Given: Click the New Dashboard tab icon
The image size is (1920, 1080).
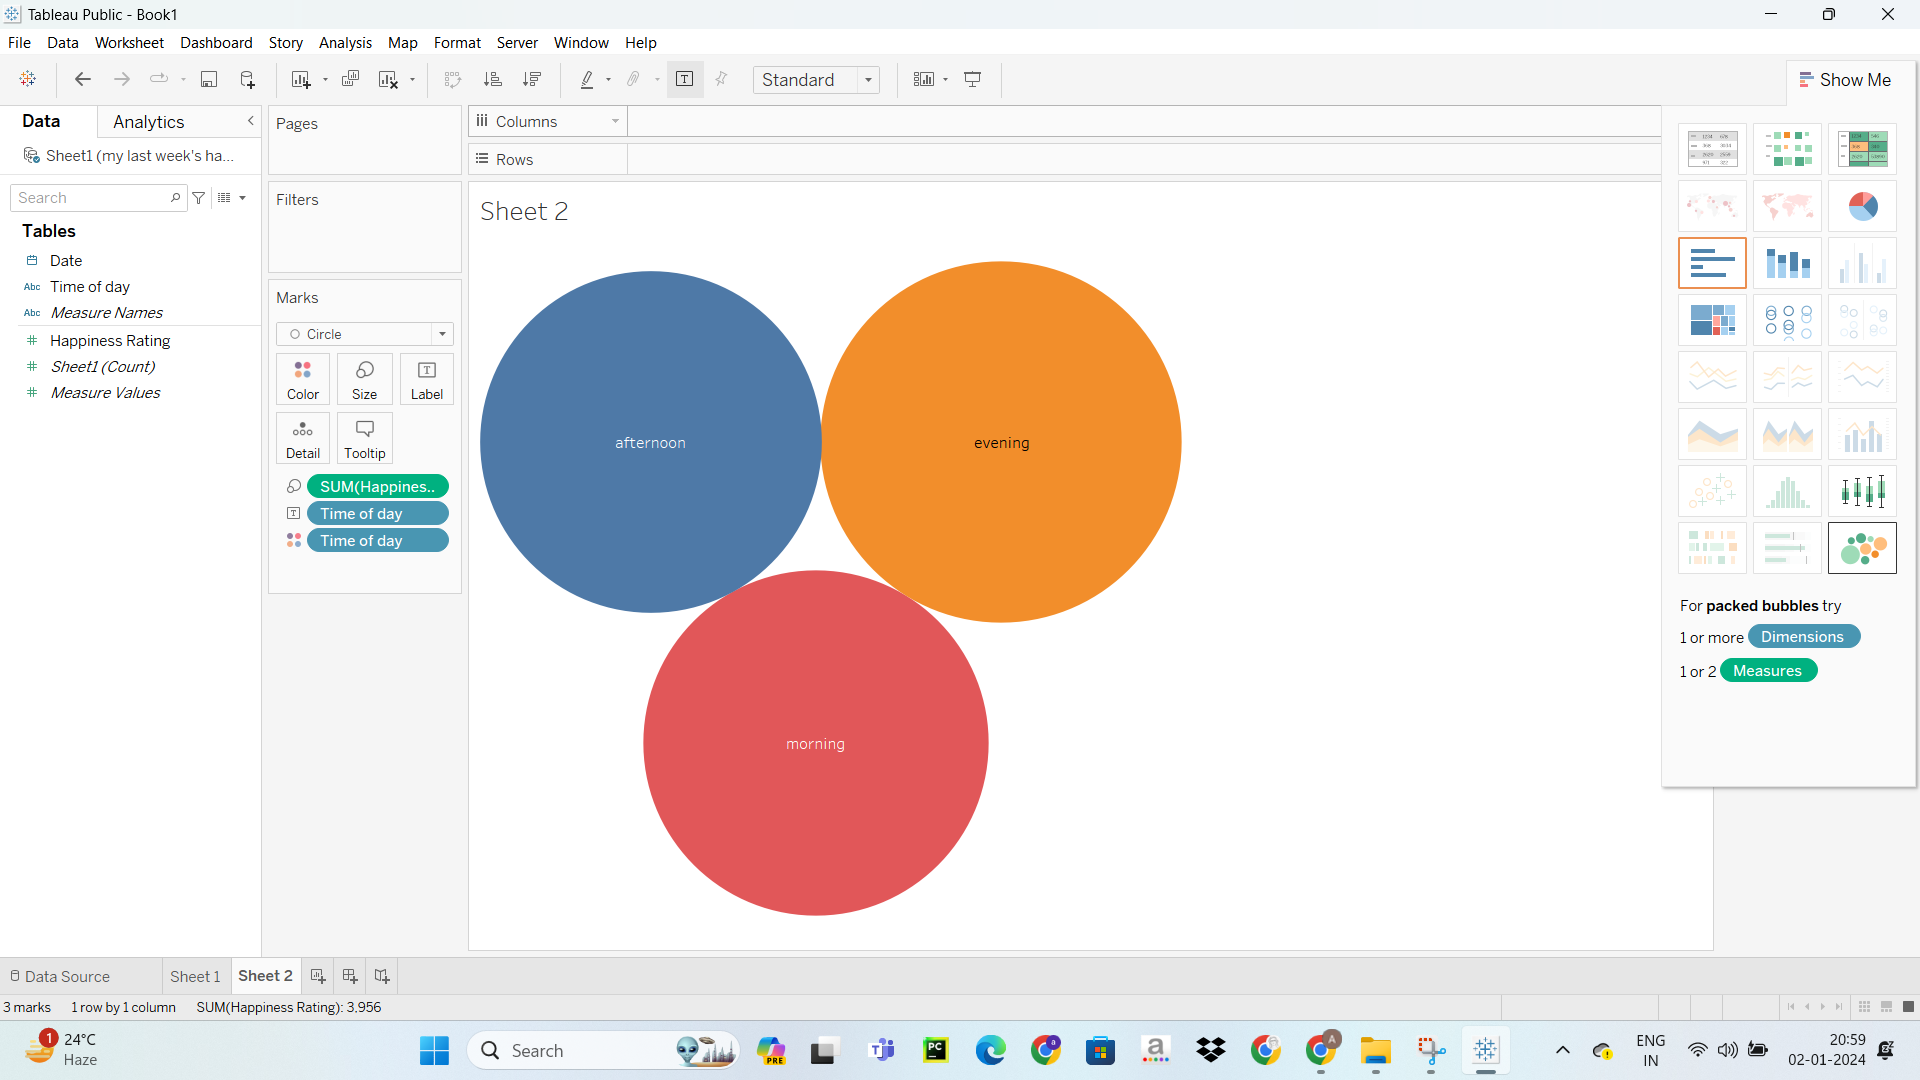Looking at the screenshot, I should 350,976.
